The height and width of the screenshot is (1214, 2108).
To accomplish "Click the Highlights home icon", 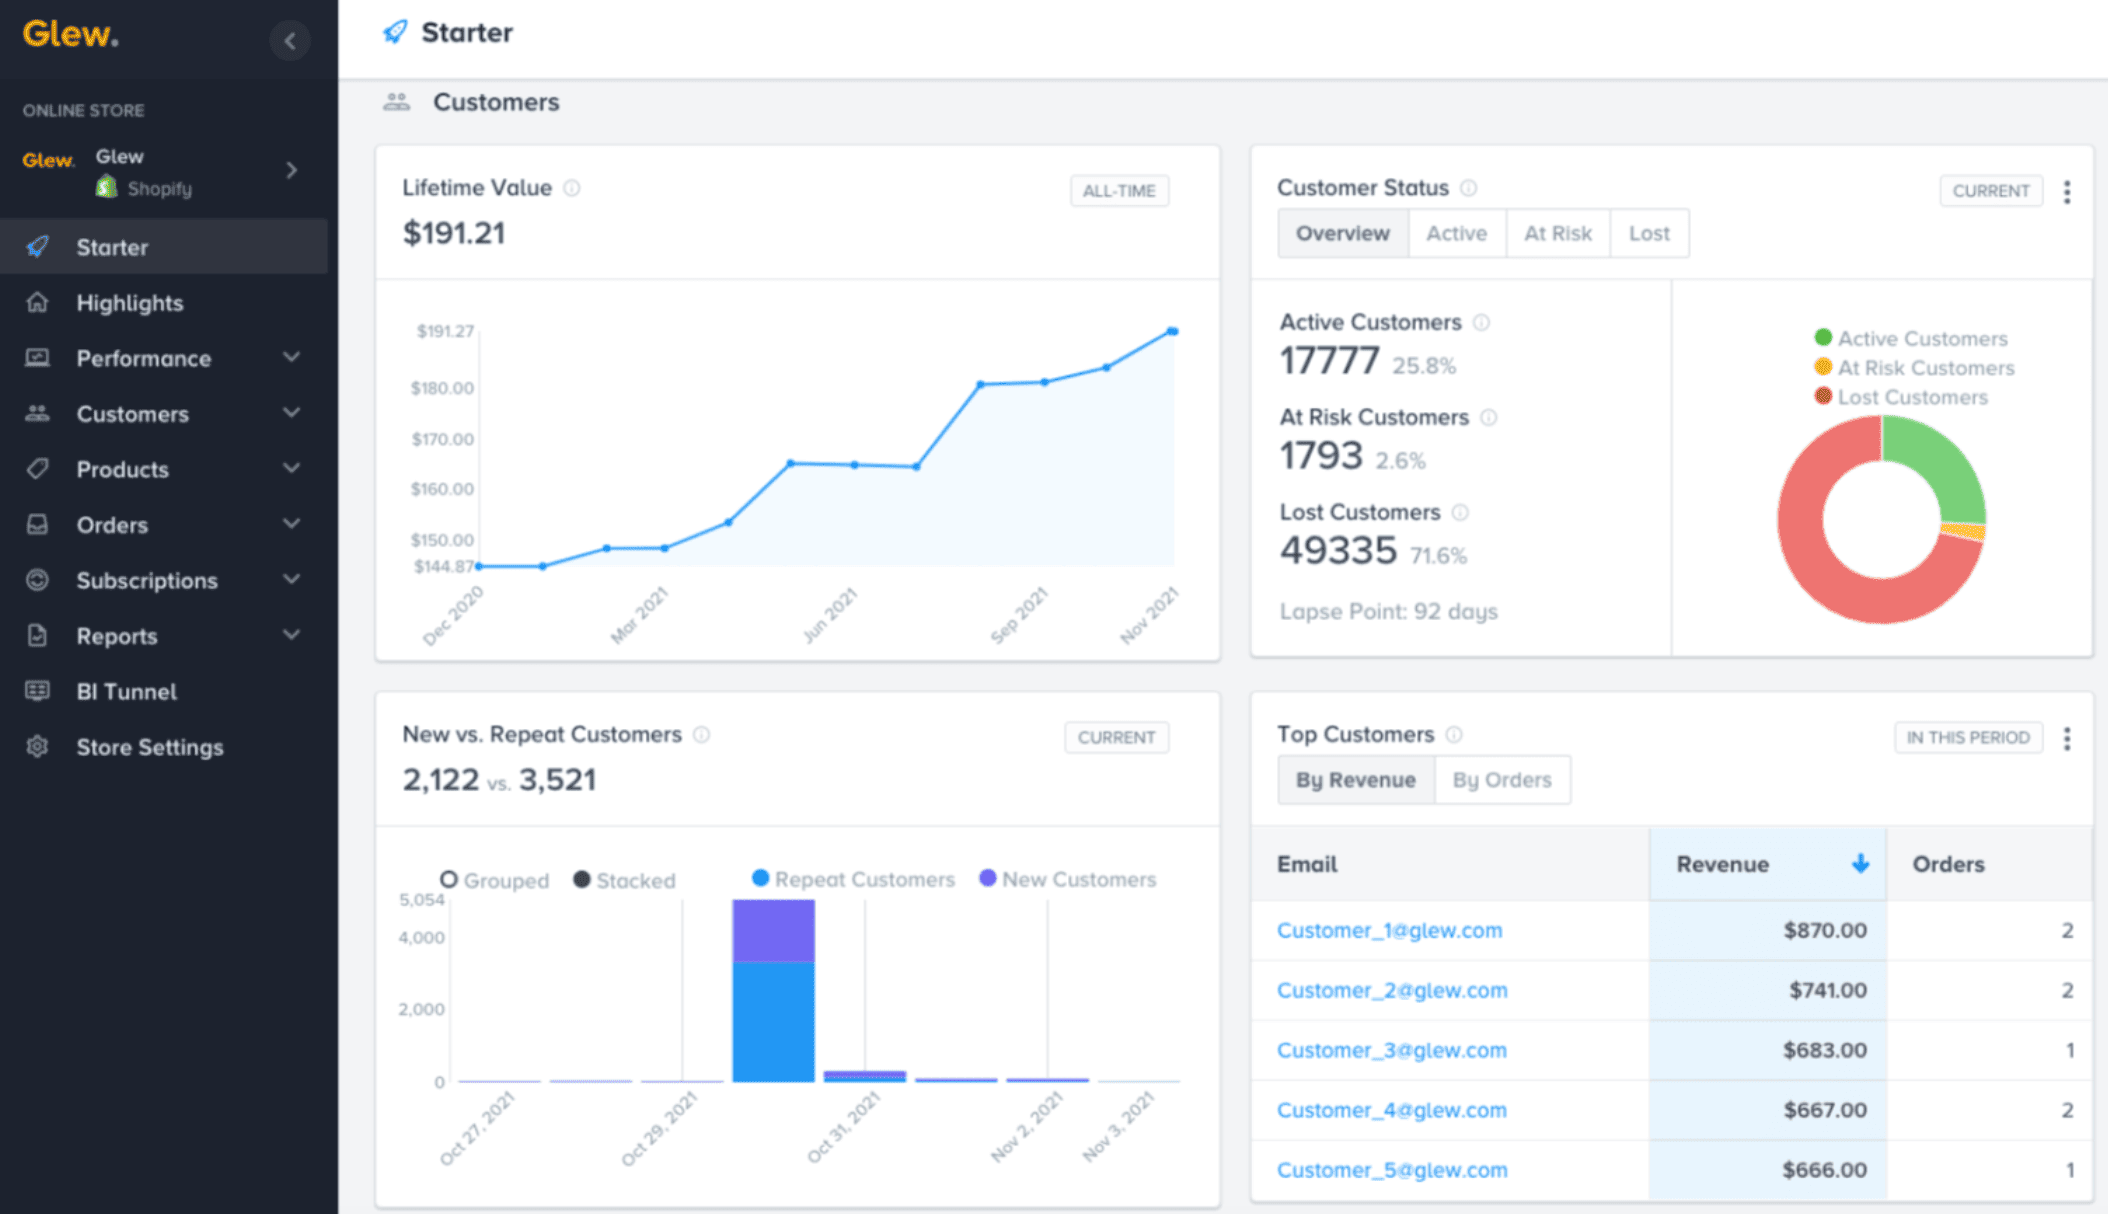I will [39, 302].
